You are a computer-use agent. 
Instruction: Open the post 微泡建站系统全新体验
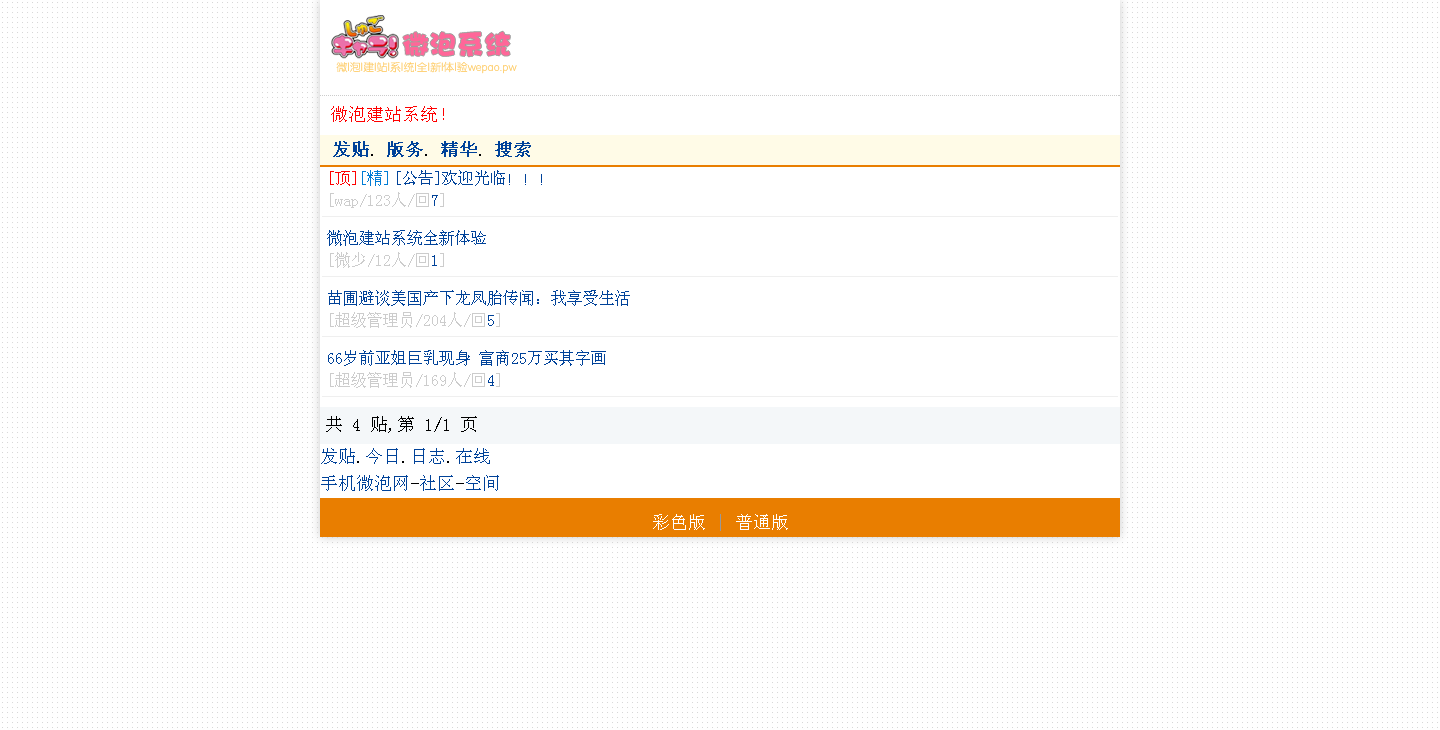(407, 238)
